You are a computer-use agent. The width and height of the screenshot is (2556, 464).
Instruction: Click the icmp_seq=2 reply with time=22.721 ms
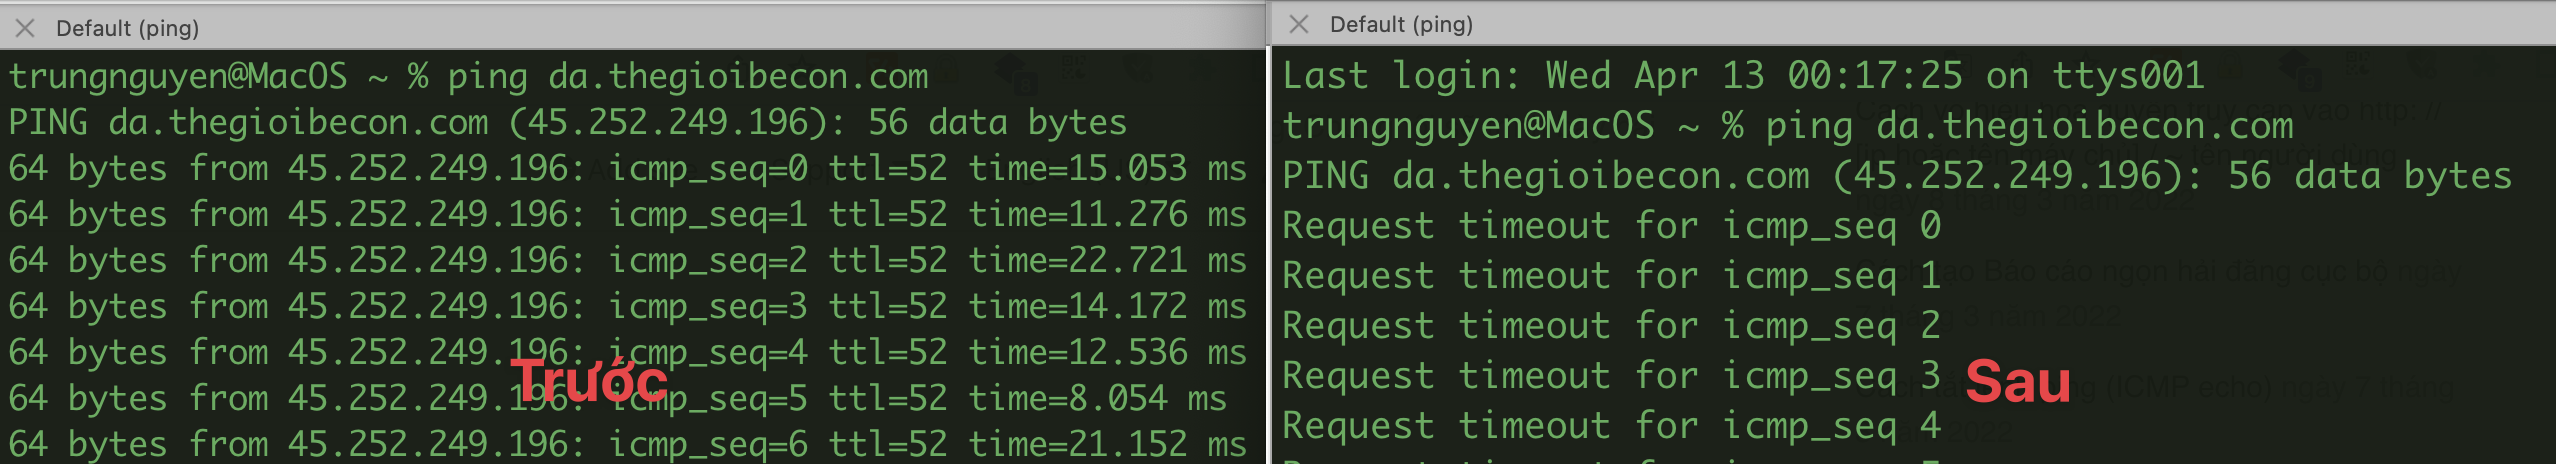[627, 260]
